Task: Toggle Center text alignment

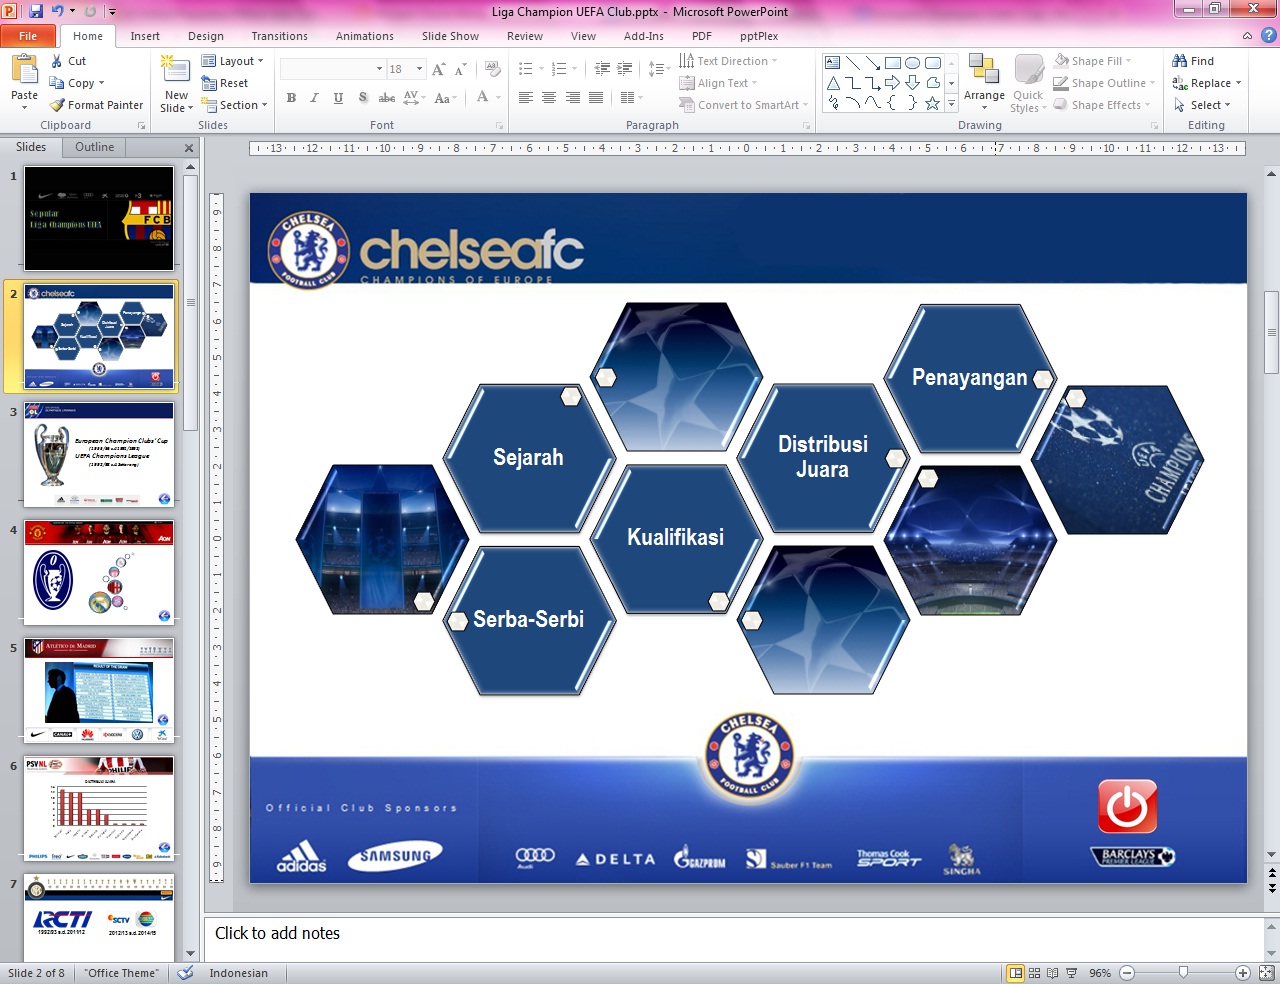Action: pyautogui.click(x=549, y=98)
